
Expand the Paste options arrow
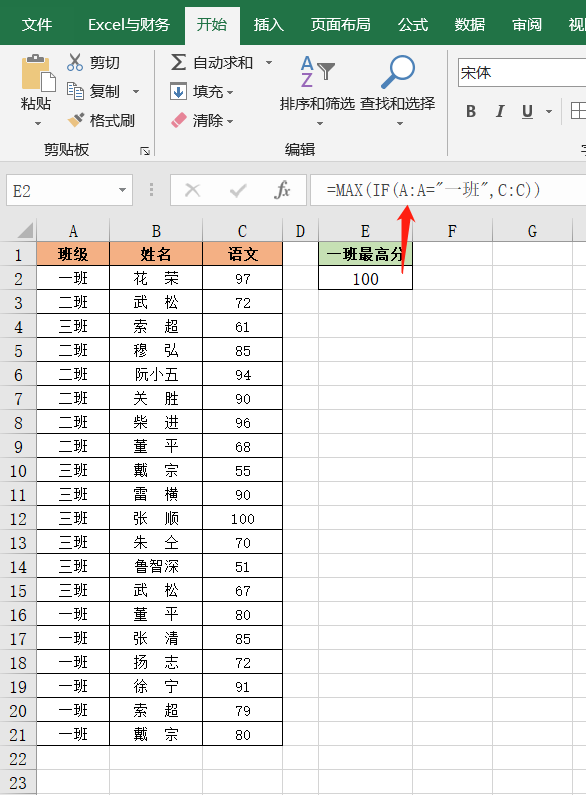[38, 123]
